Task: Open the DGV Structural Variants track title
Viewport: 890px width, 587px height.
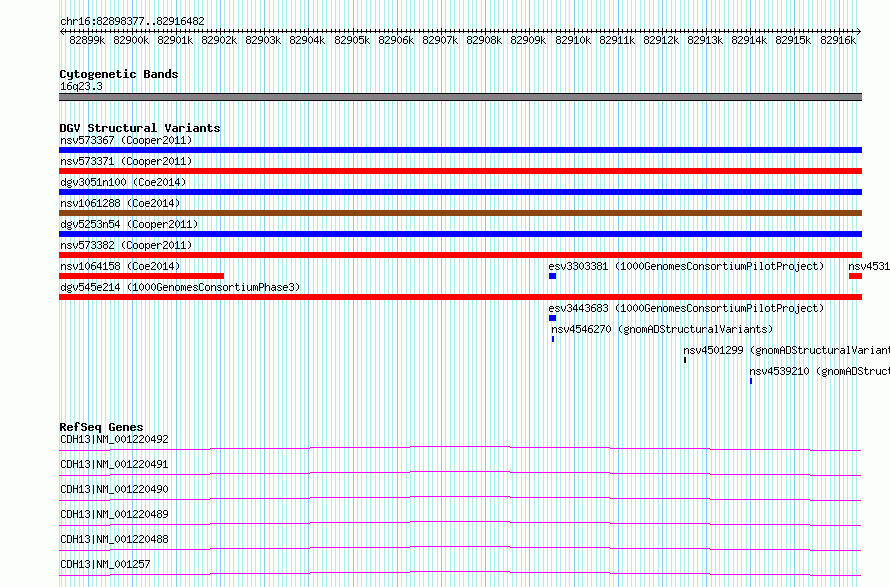Action: coord(140,128)
